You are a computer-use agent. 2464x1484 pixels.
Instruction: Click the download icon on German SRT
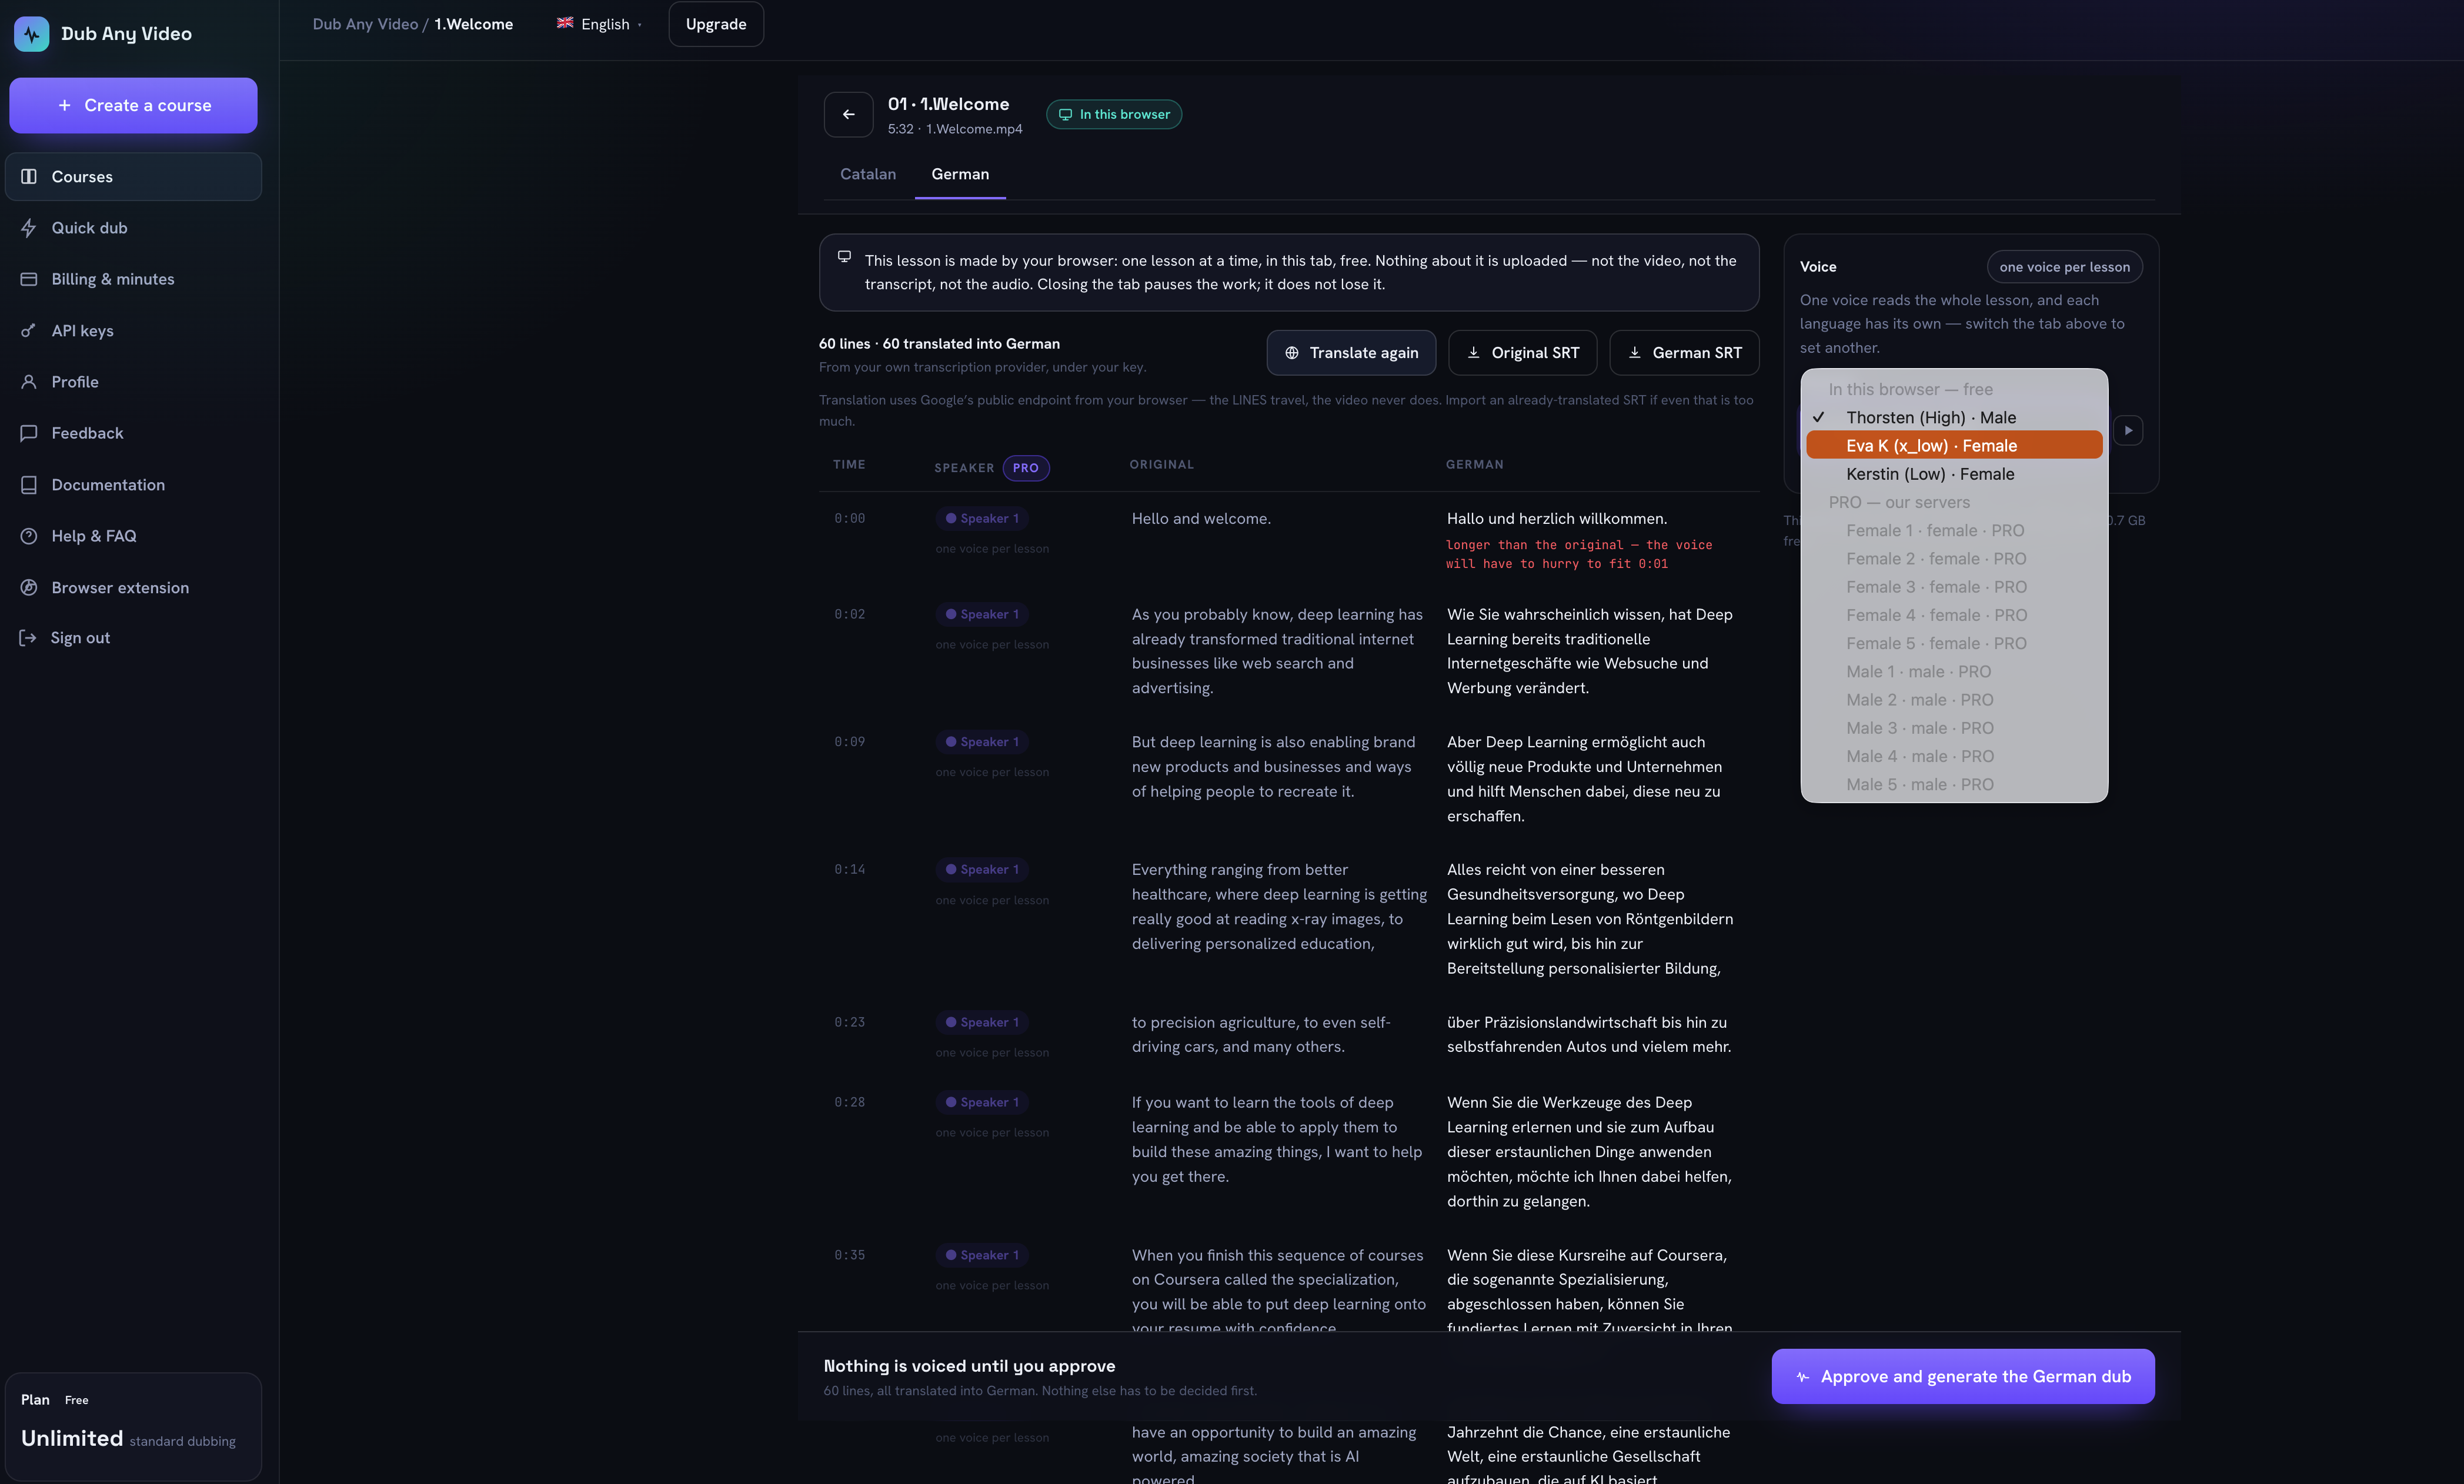1634,353
